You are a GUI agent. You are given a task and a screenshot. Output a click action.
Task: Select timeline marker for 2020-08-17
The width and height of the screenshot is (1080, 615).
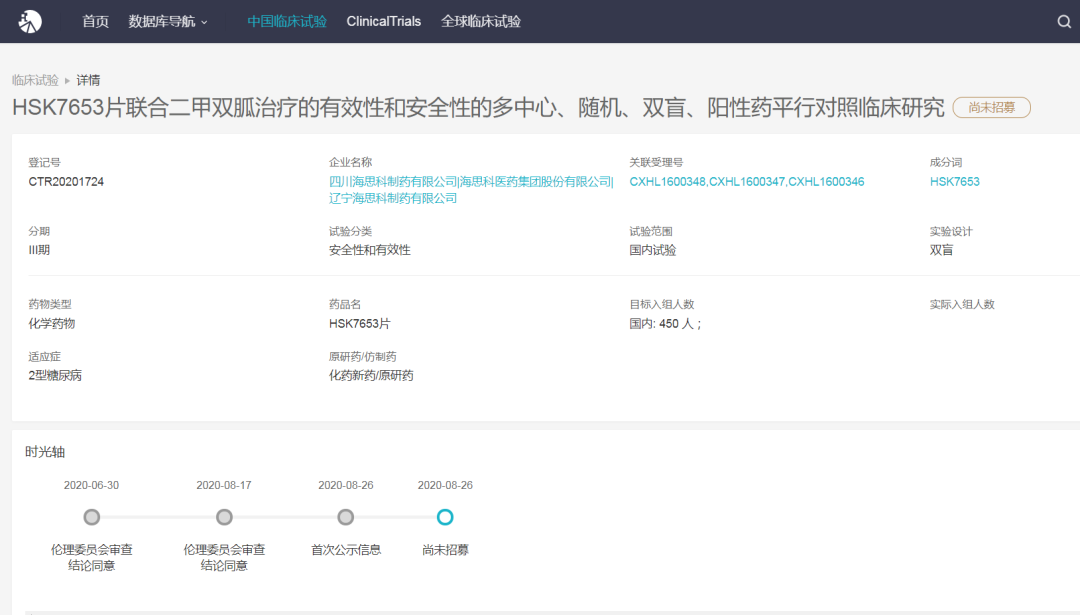pos(224,517)
